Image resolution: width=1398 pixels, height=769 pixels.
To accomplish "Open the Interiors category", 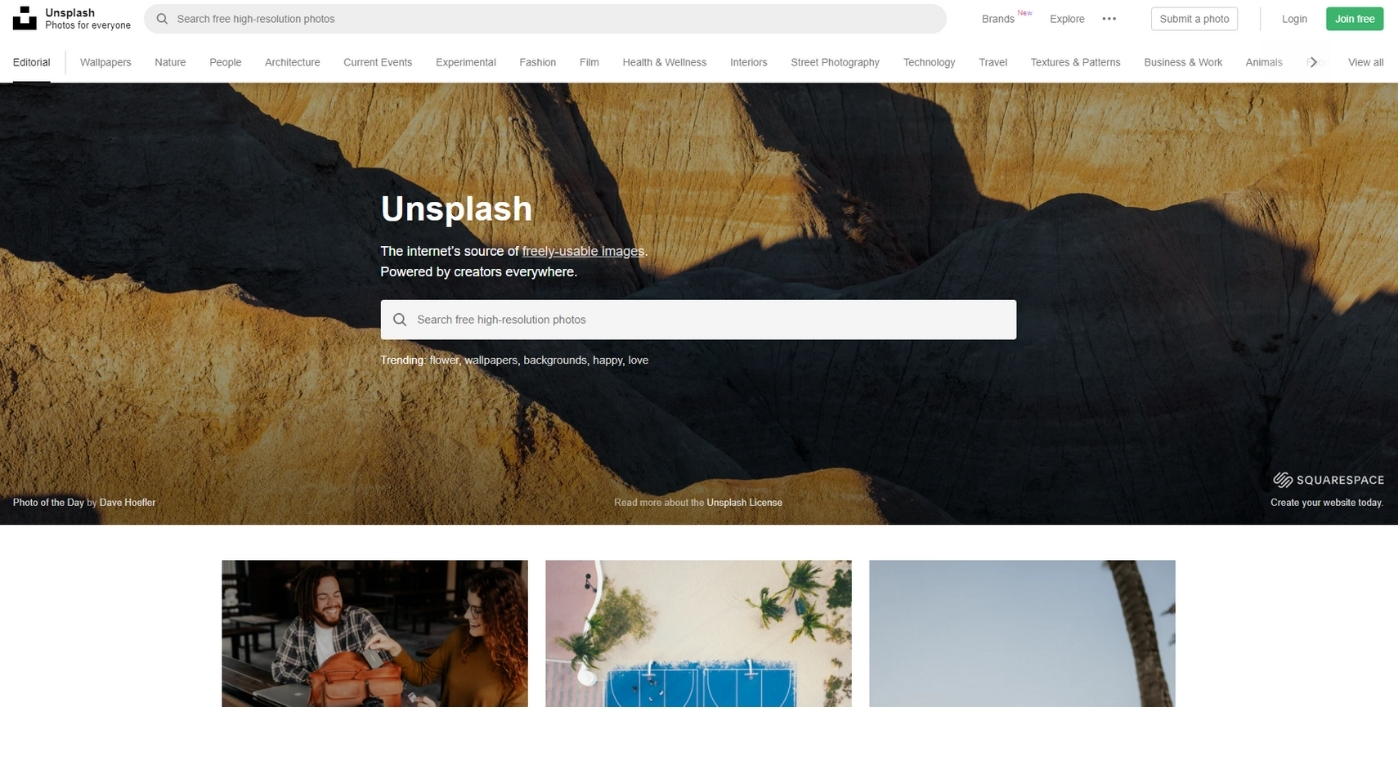I will [x=748, y=62].
